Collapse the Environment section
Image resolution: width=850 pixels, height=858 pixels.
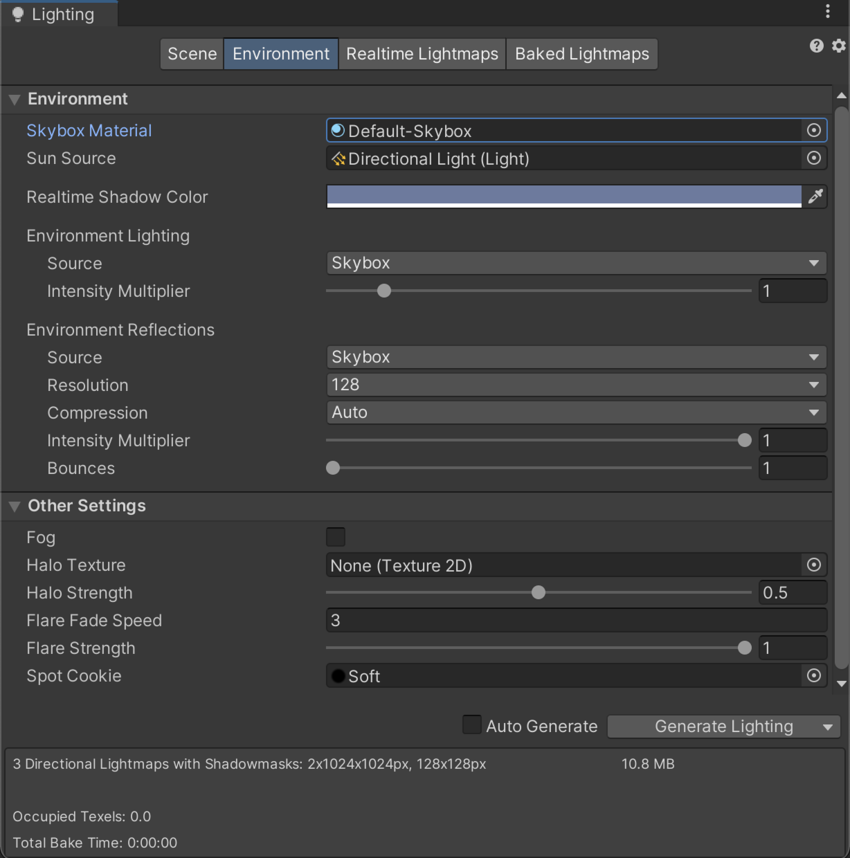pos(15,100)
